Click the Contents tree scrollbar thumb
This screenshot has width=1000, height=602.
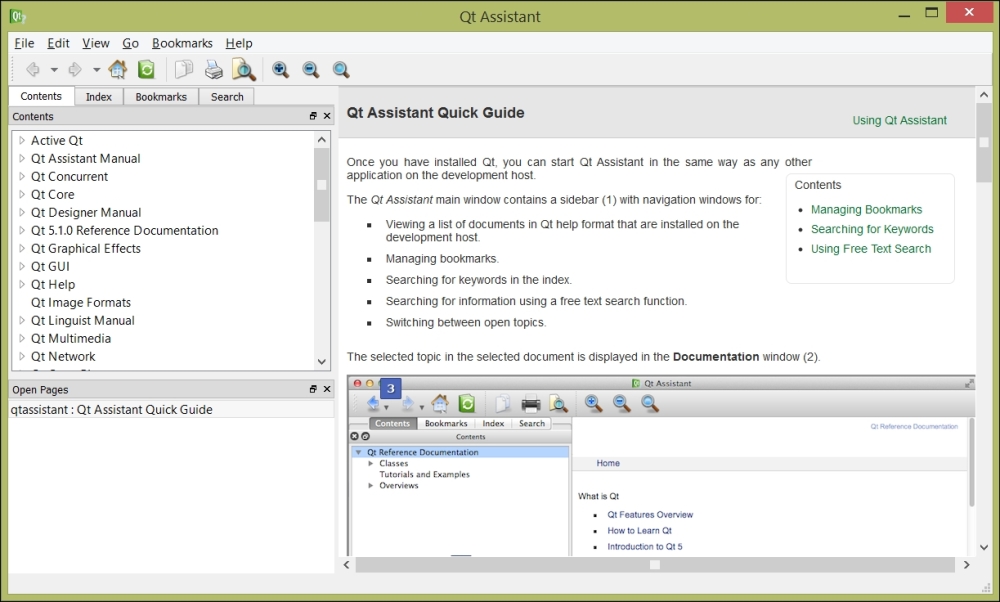click(321, 185)
